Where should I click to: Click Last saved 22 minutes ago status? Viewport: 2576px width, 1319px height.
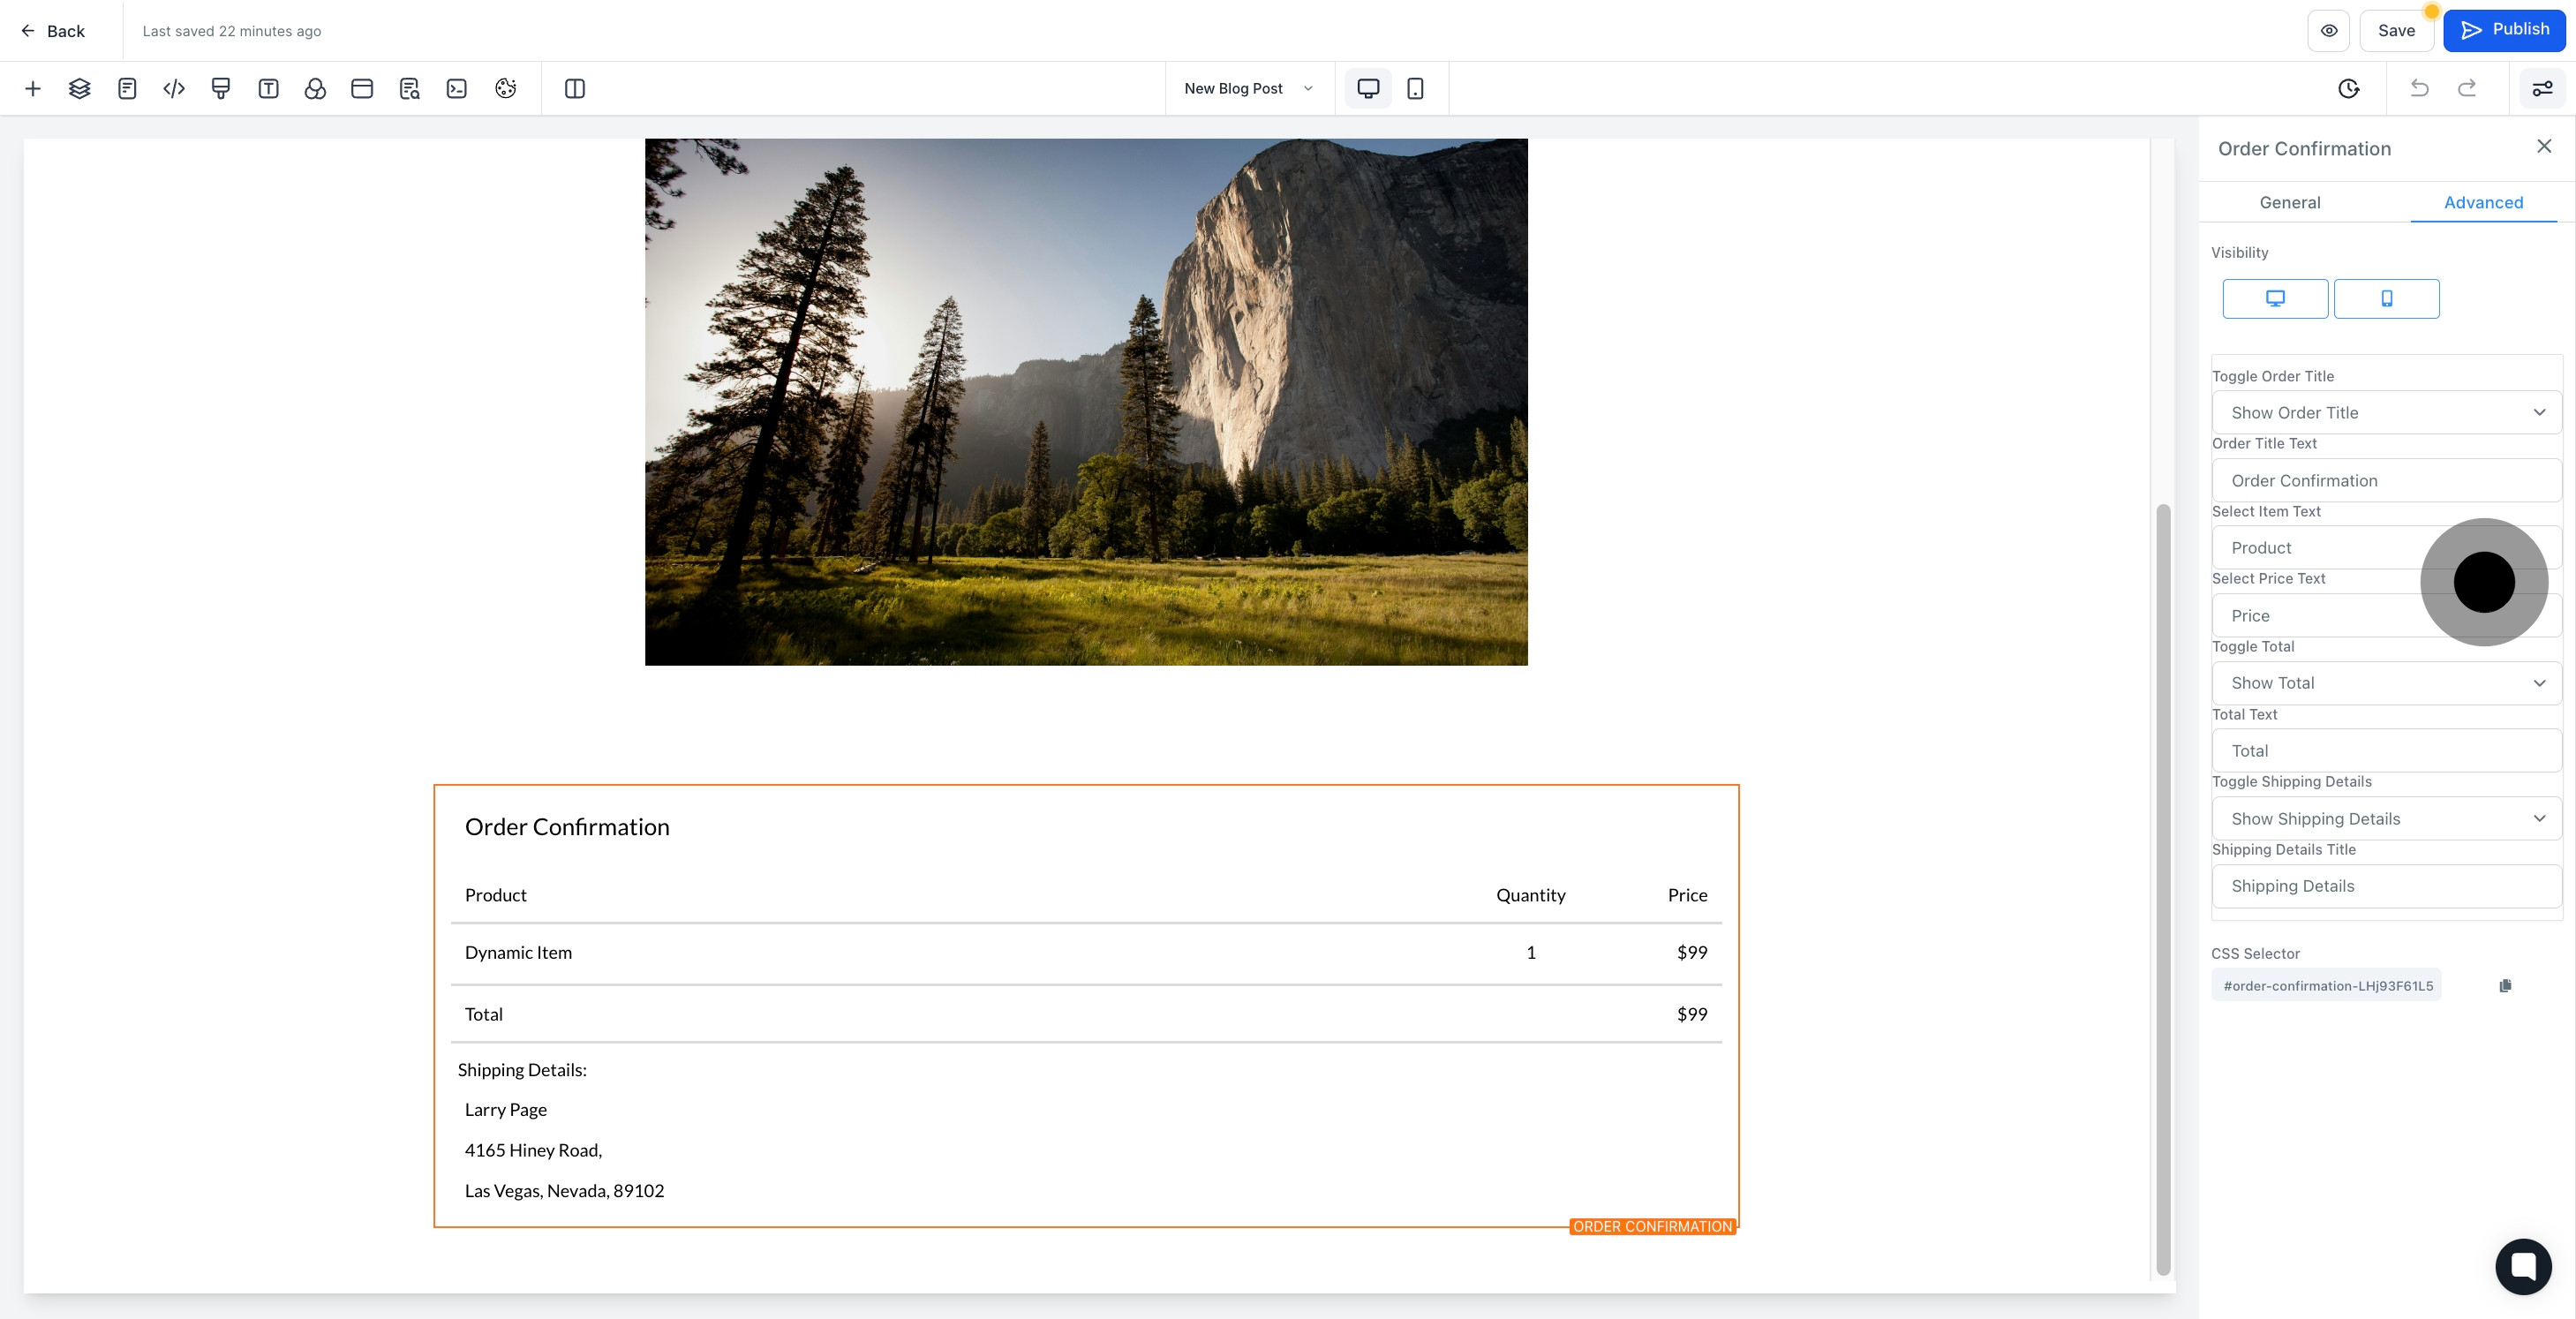pyautogui.click(x=232, y=31)
